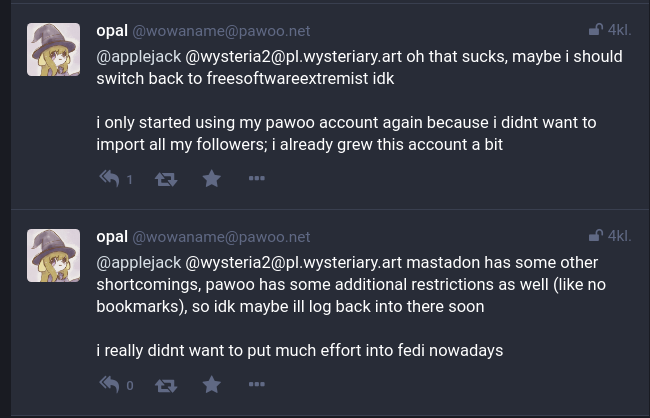Open opal's avatar on second post
This screenshot has height=418, width=650.
tap(53, 255)
